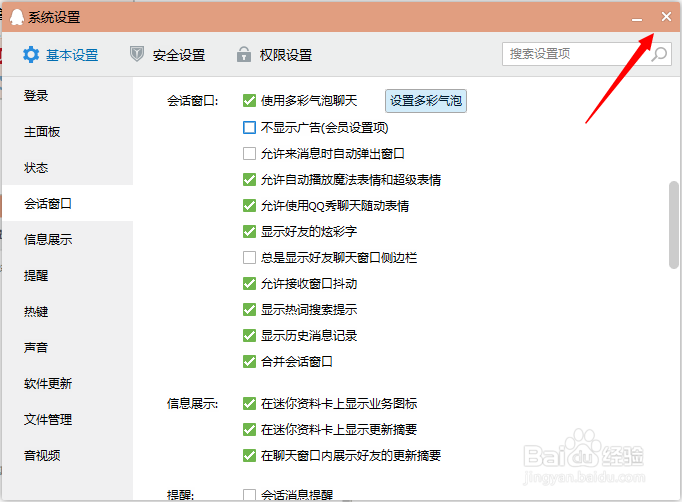Open the 基本设置 tab
Screen dimensions: 682x502
coord(61,55)
